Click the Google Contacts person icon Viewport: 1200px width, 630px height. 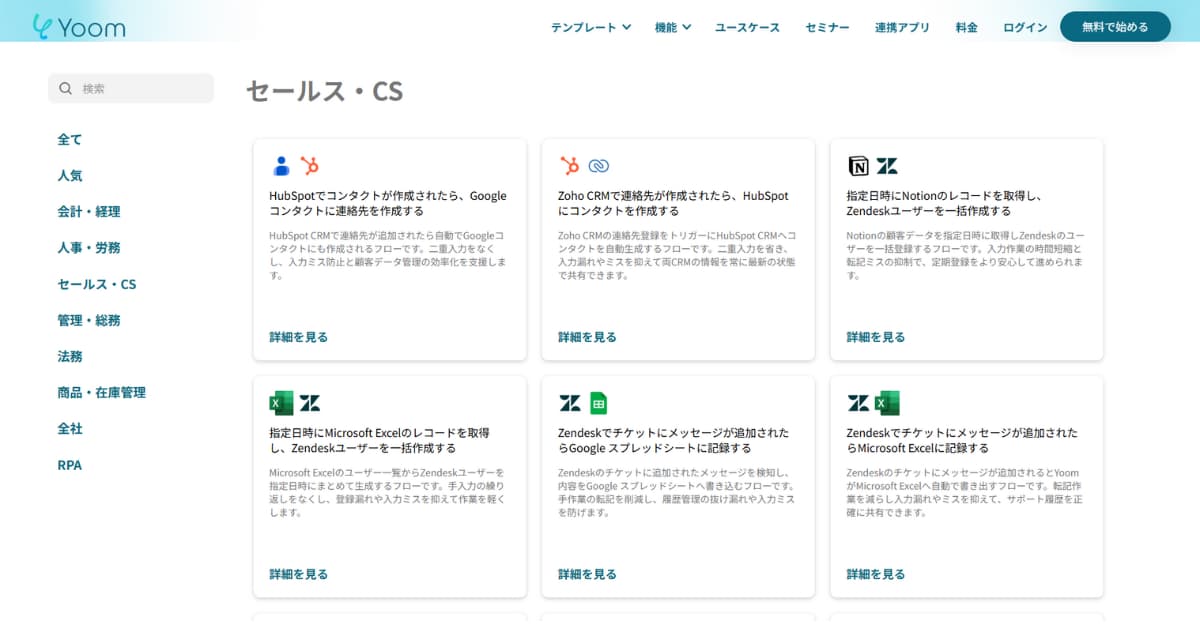[x=281, y=166]
